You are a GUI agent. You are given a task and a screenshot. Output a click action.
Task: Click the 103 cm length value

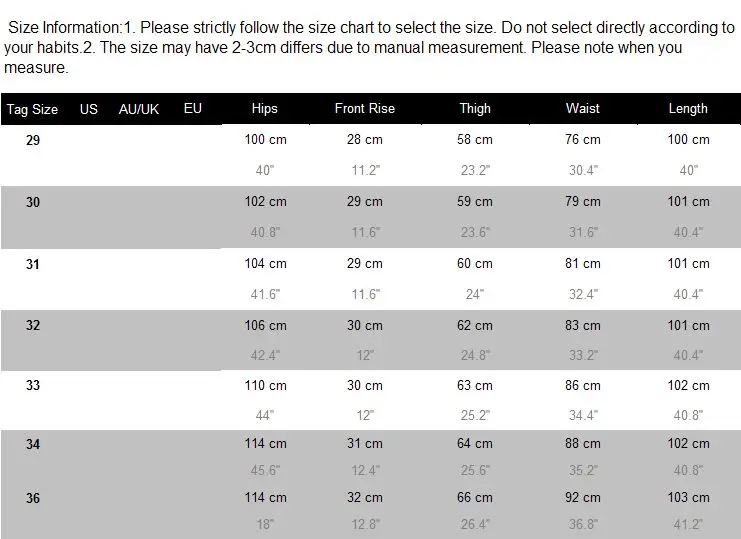pyautogui.click(x=689, y=497)
